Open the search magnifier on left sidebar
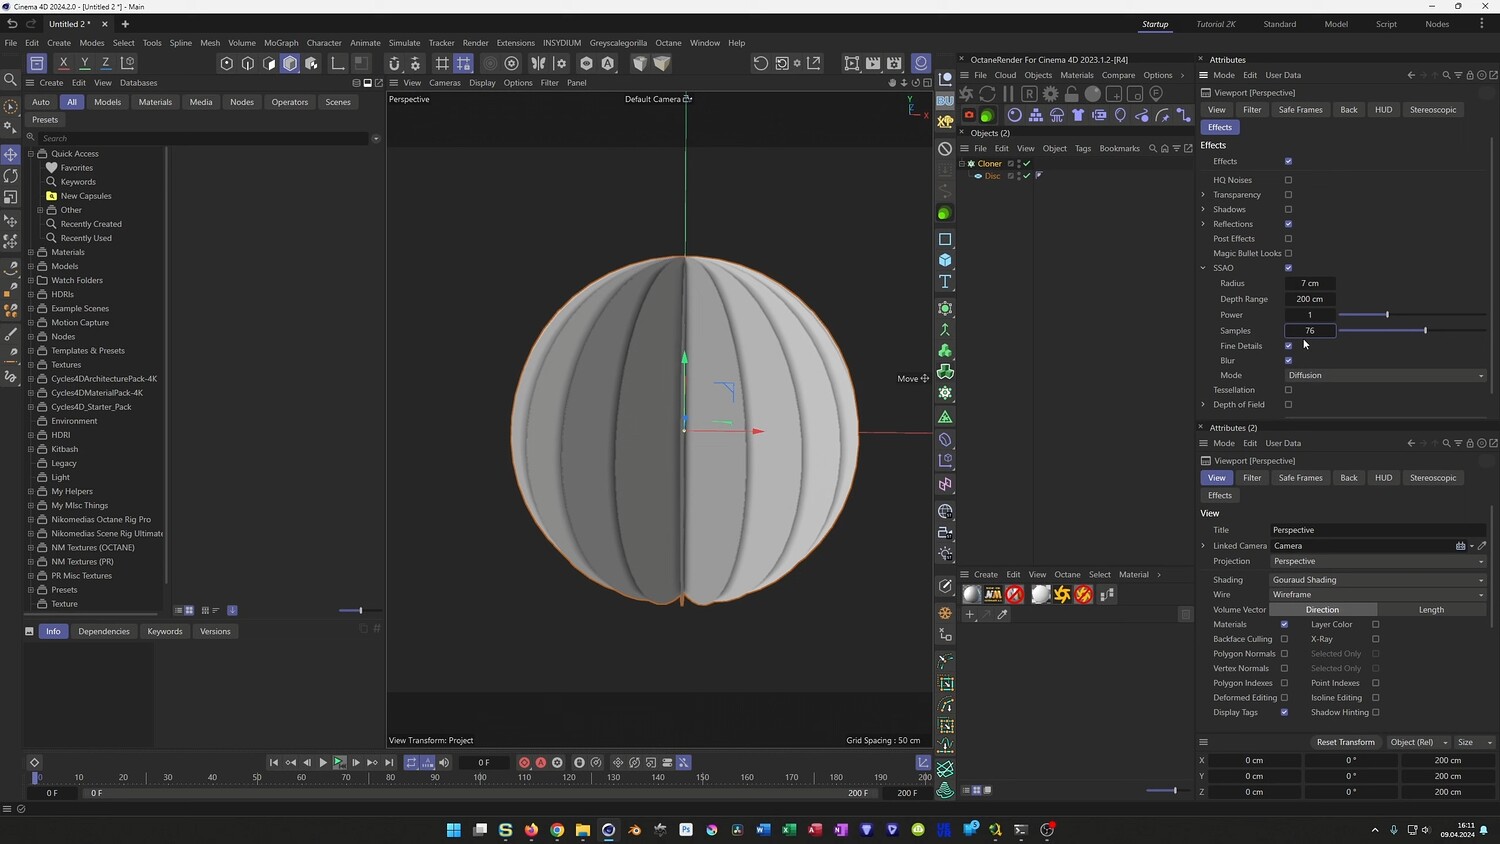 pyautogui.click(x=11, y=80)
